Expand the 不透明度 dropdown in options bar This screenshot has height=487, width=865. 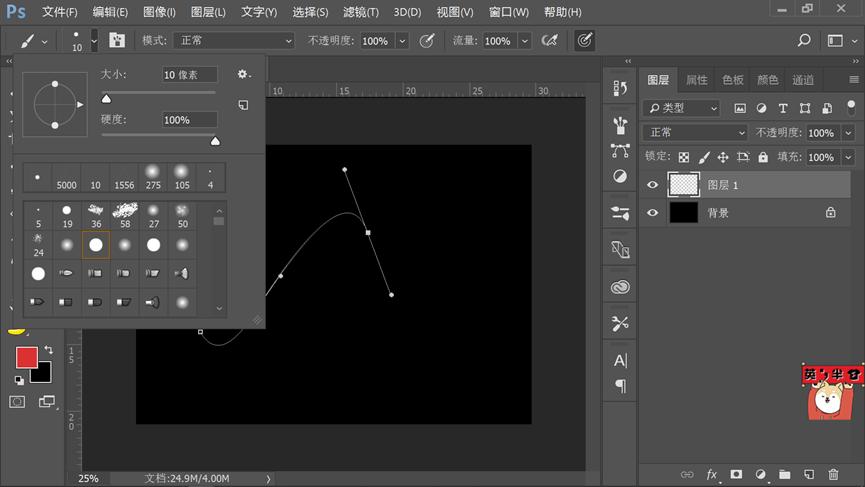[x=402, y=41]
